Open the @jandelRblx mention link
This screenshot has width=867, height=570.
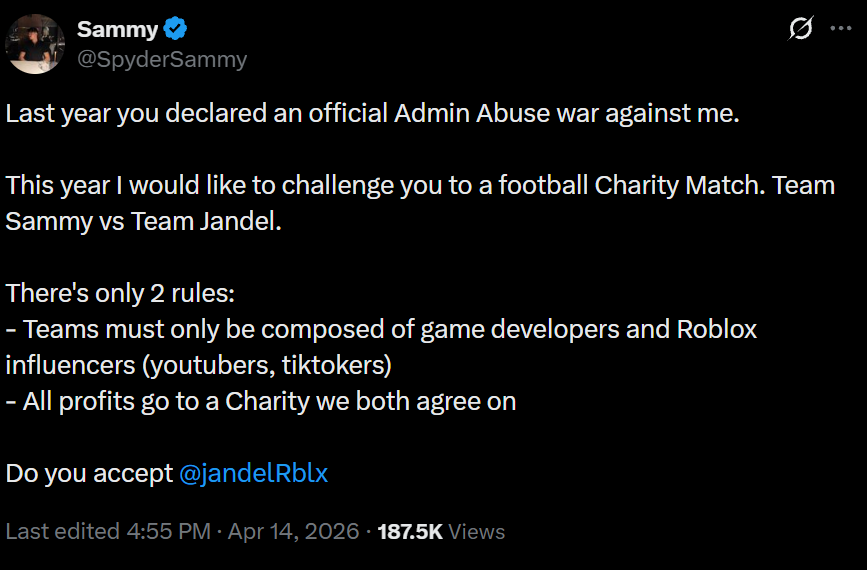click(253, 473)
